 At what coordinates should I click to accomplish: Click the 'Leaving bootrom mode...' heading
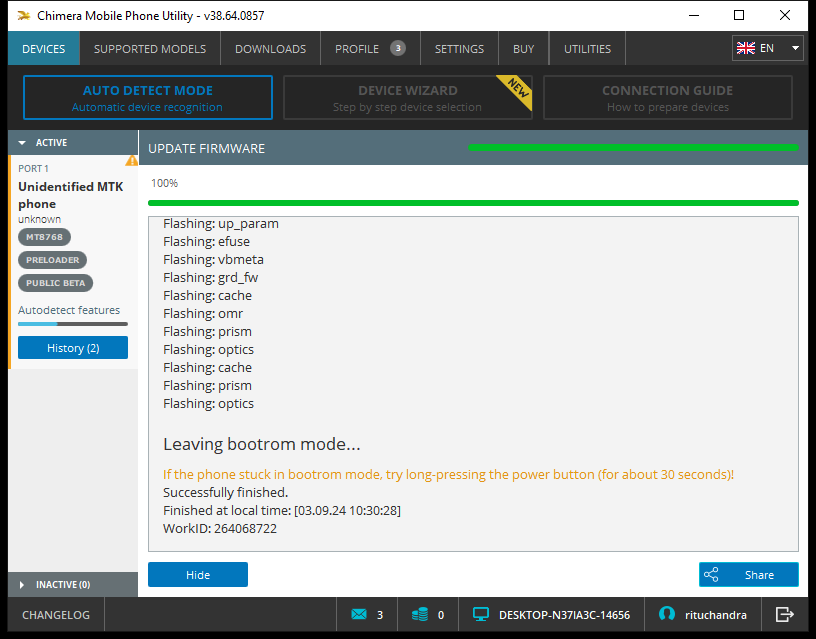tap(262, 444)
